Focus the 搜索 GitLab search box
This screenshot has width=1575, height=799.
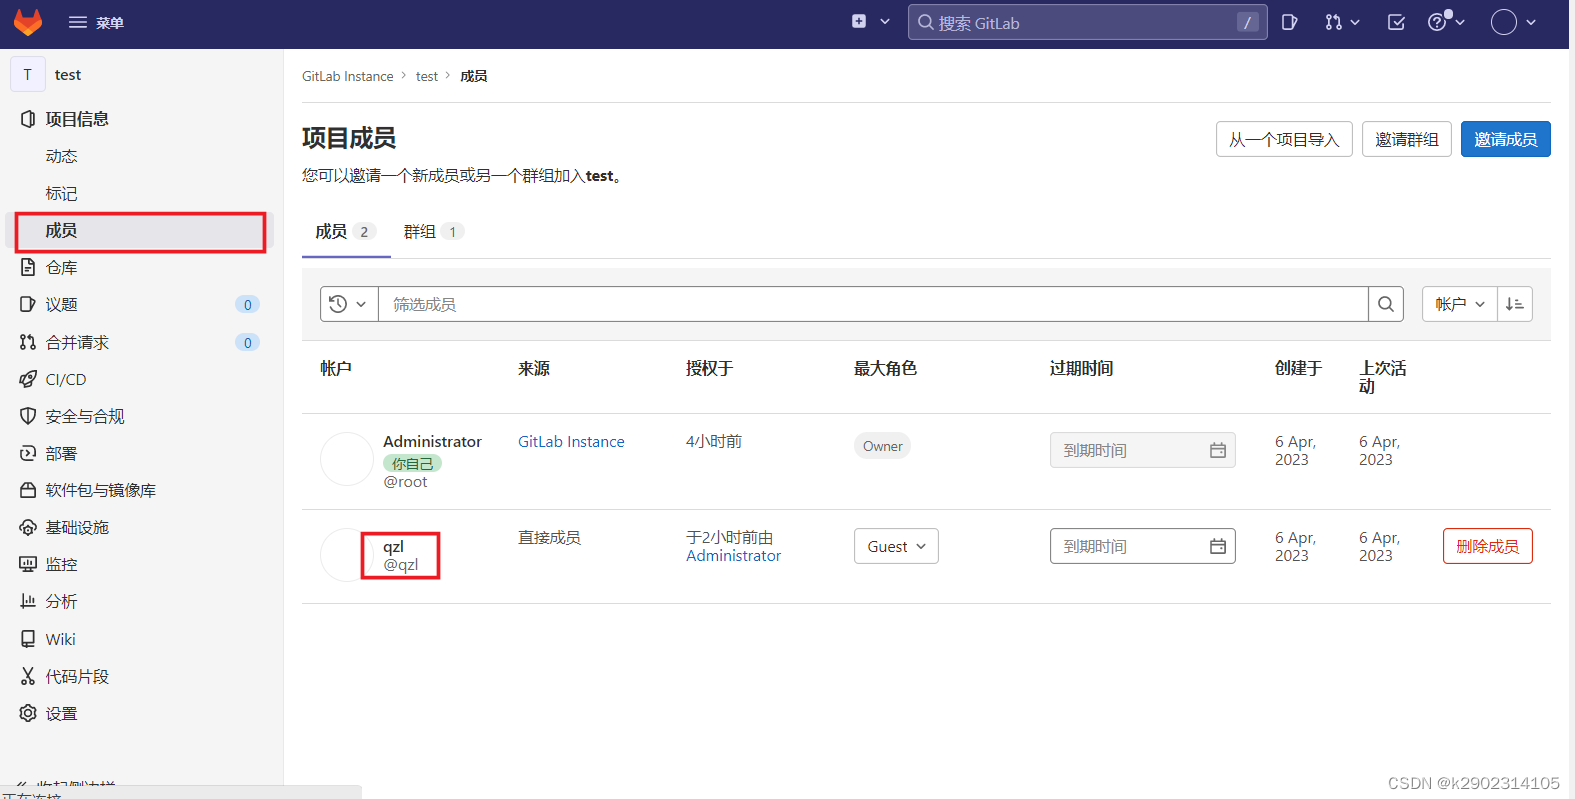[1087, 22]
